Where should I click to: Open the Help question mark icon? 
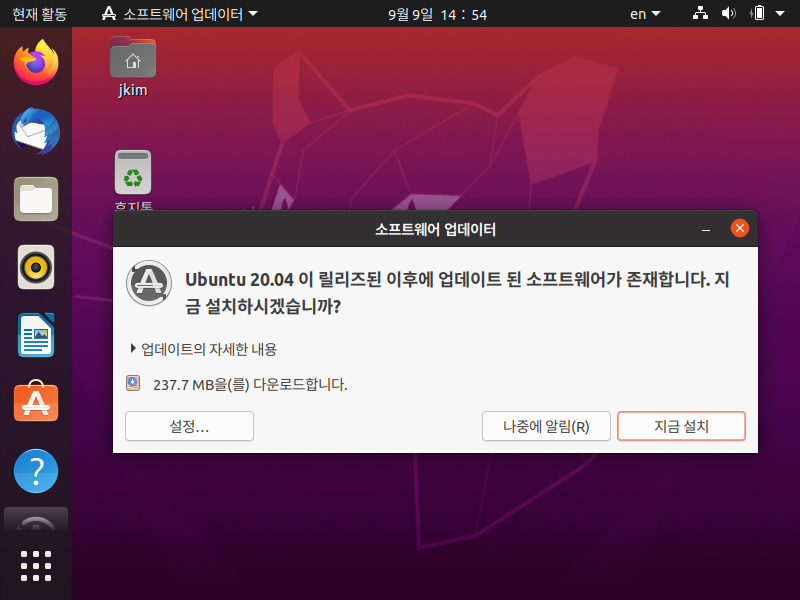(36, 471)
